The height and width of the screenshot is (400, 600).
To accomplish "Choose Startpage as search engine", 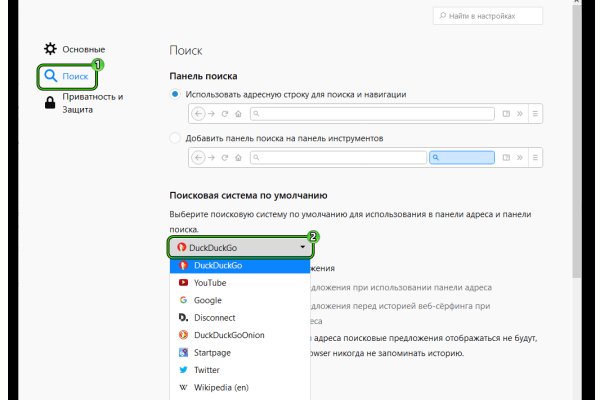I will tap(214, 353).
